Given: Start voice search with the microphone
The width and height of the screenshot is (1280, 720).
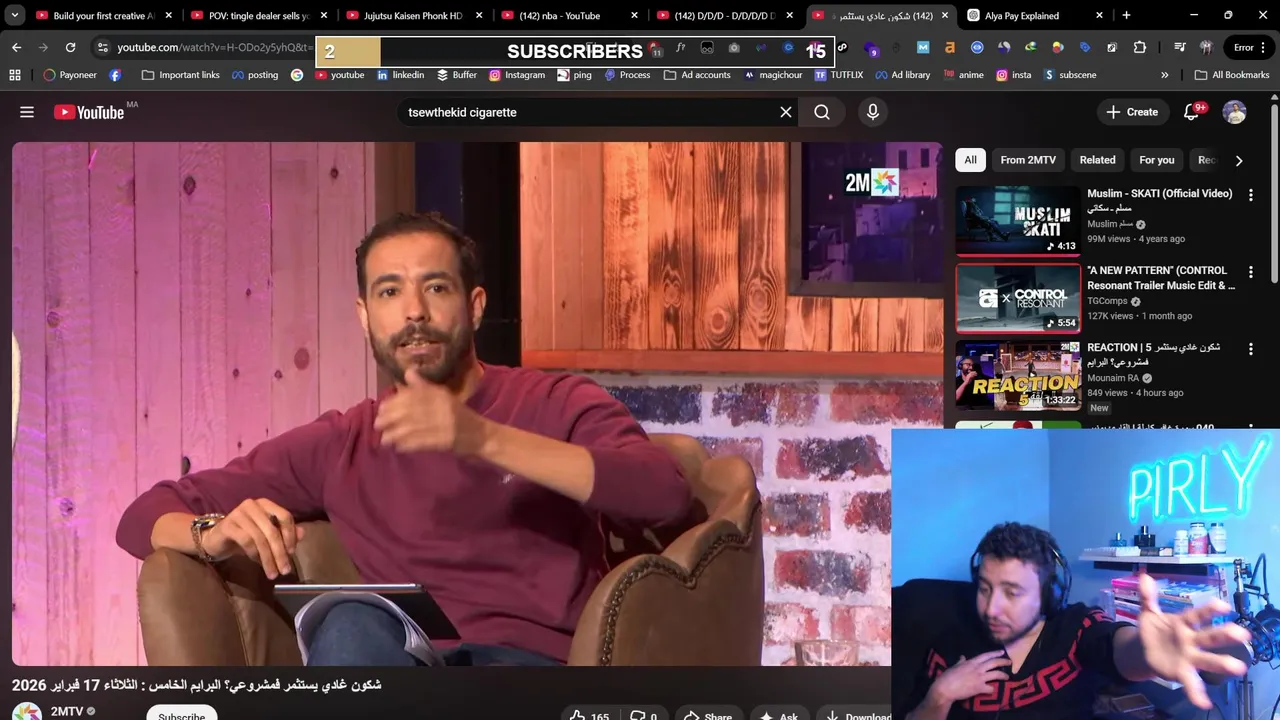Looking at the screenshot, I should (x=873, y=112).
